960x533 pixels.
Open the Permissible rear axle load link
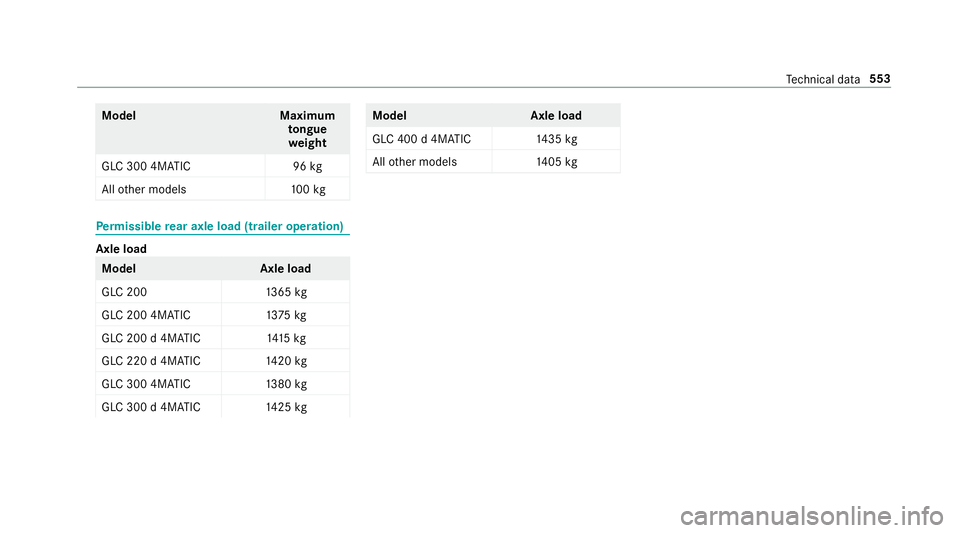220,226
